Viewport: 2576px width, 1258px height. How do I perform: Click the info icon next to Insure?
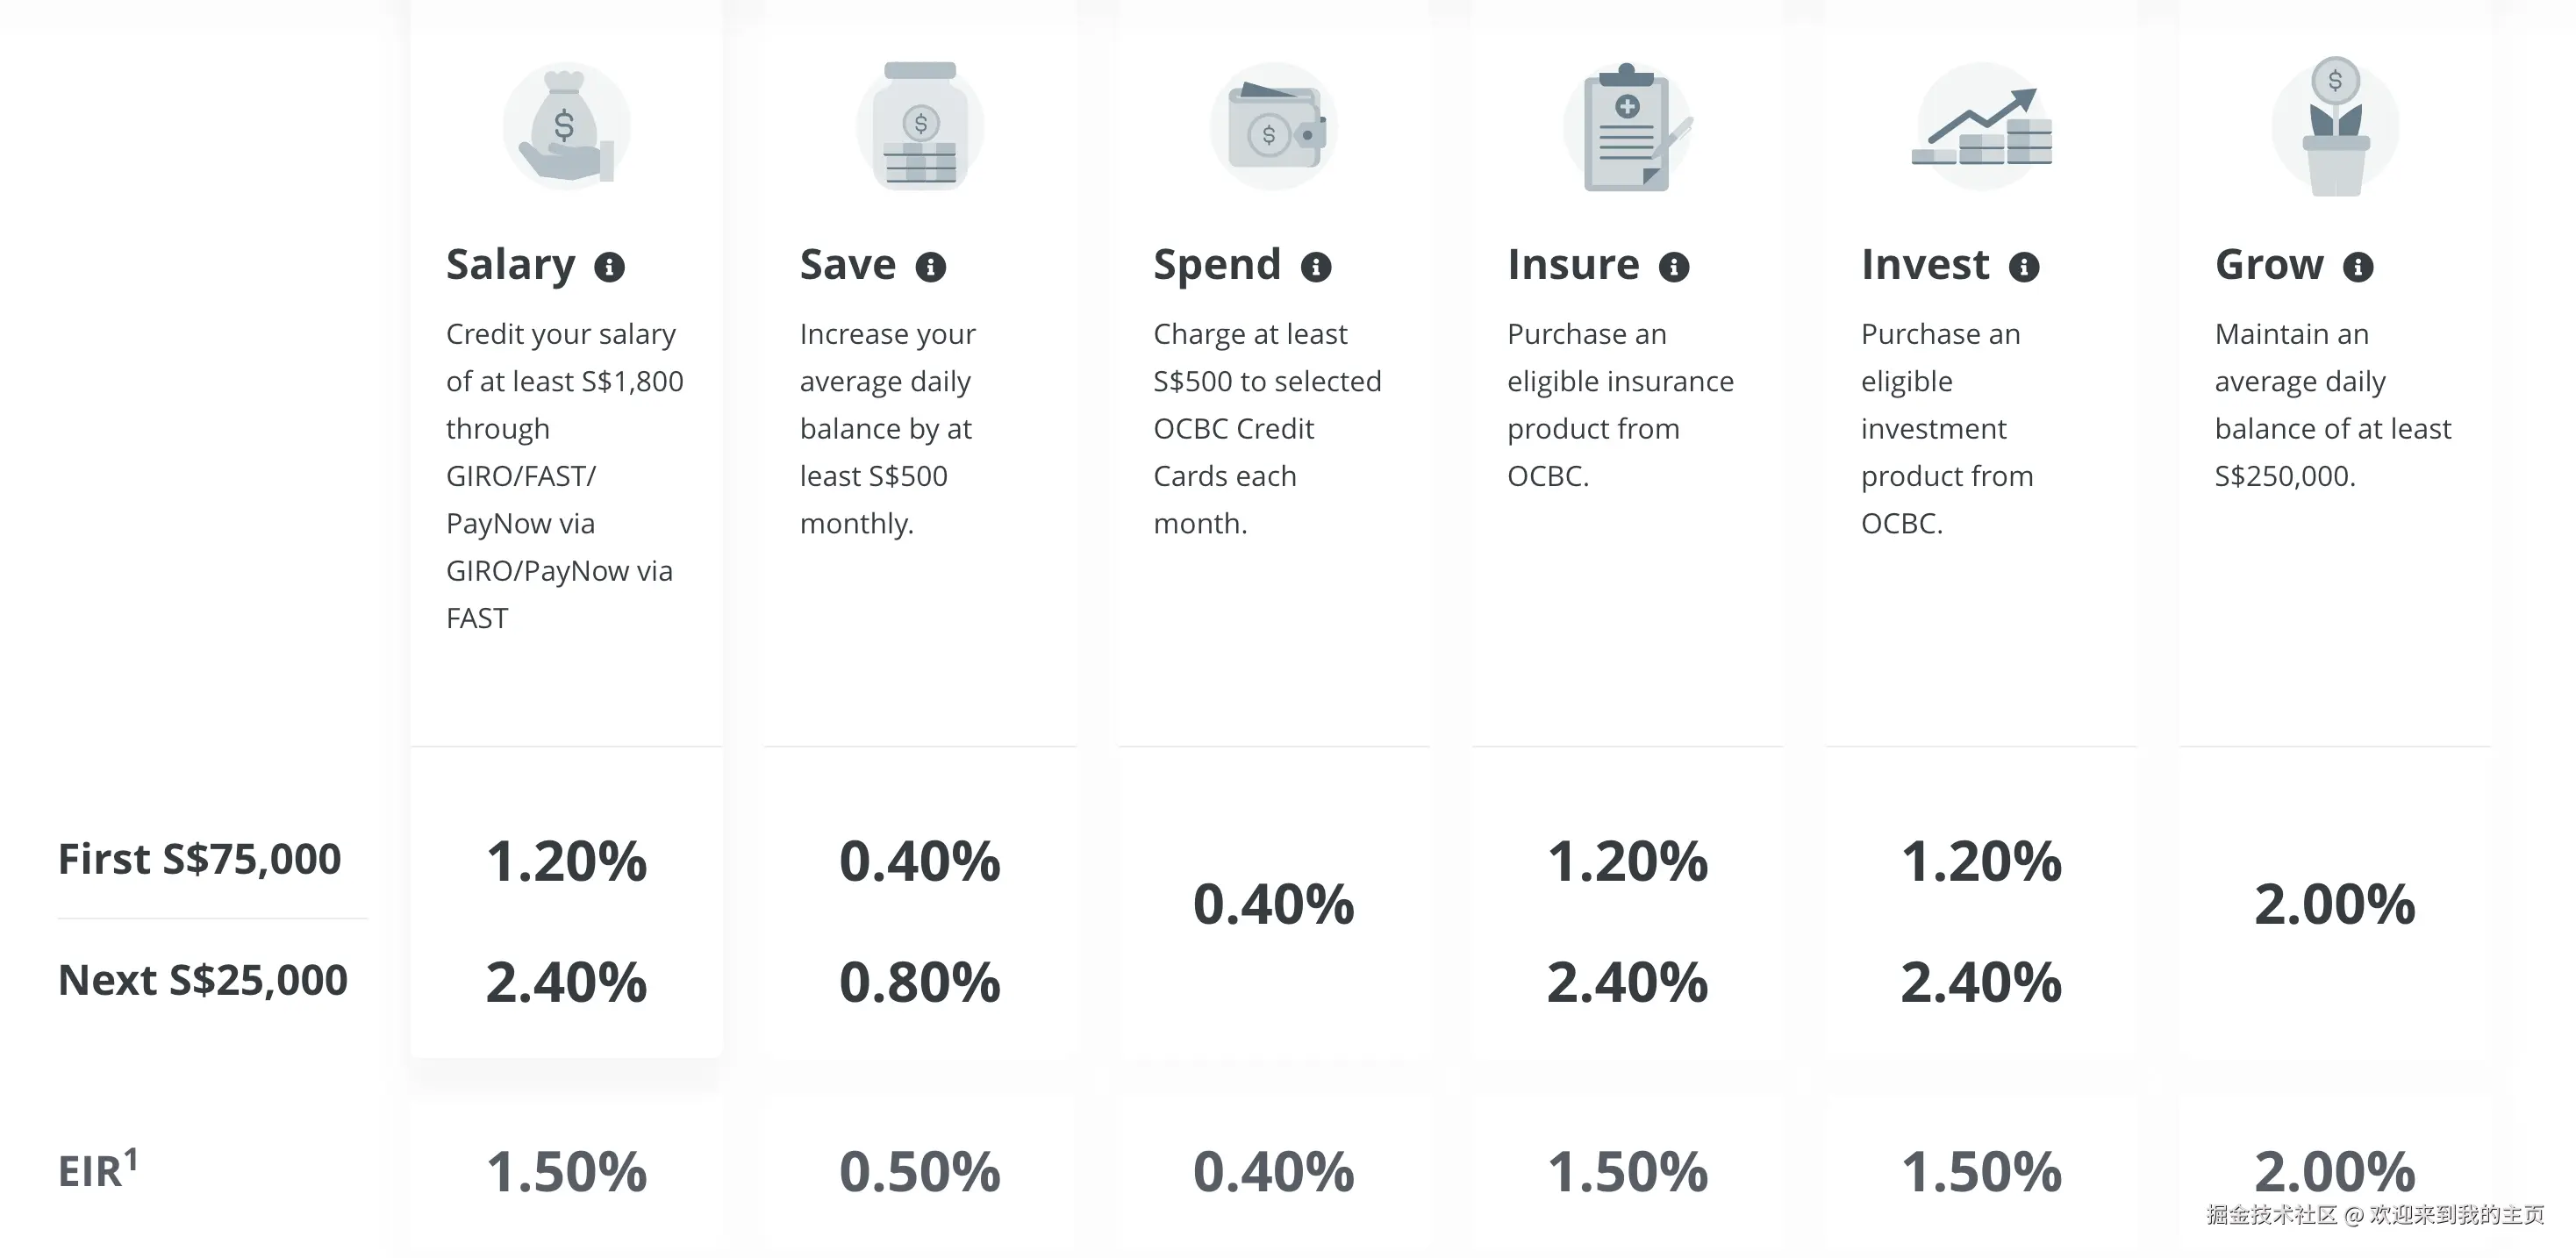pos(1673,267)
